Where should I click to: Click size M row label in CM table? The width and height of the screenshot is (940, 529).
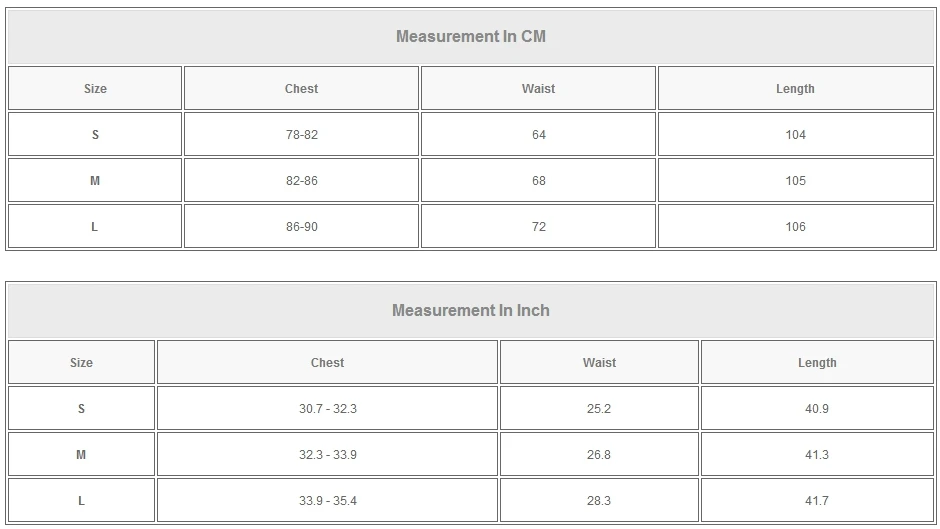(x=95, y=181)
